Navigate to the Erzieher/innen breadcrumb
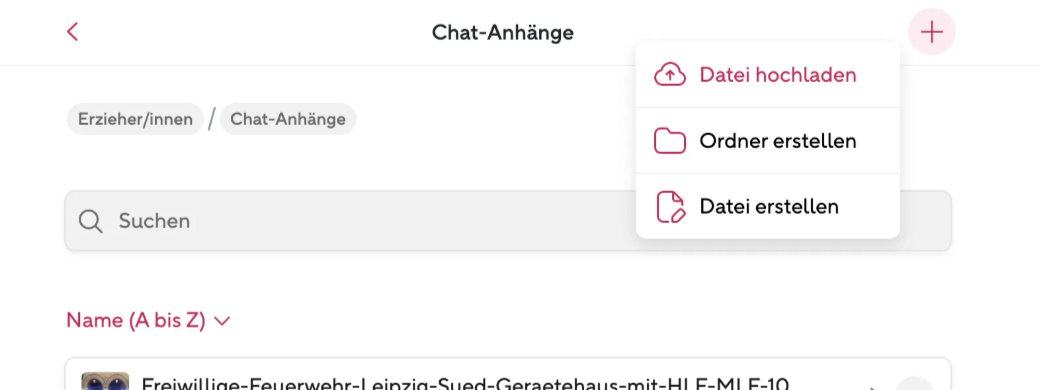Image resolution: width=1041 pixels, height=390 pixels. pyautogui.click(x=135, y=119)
